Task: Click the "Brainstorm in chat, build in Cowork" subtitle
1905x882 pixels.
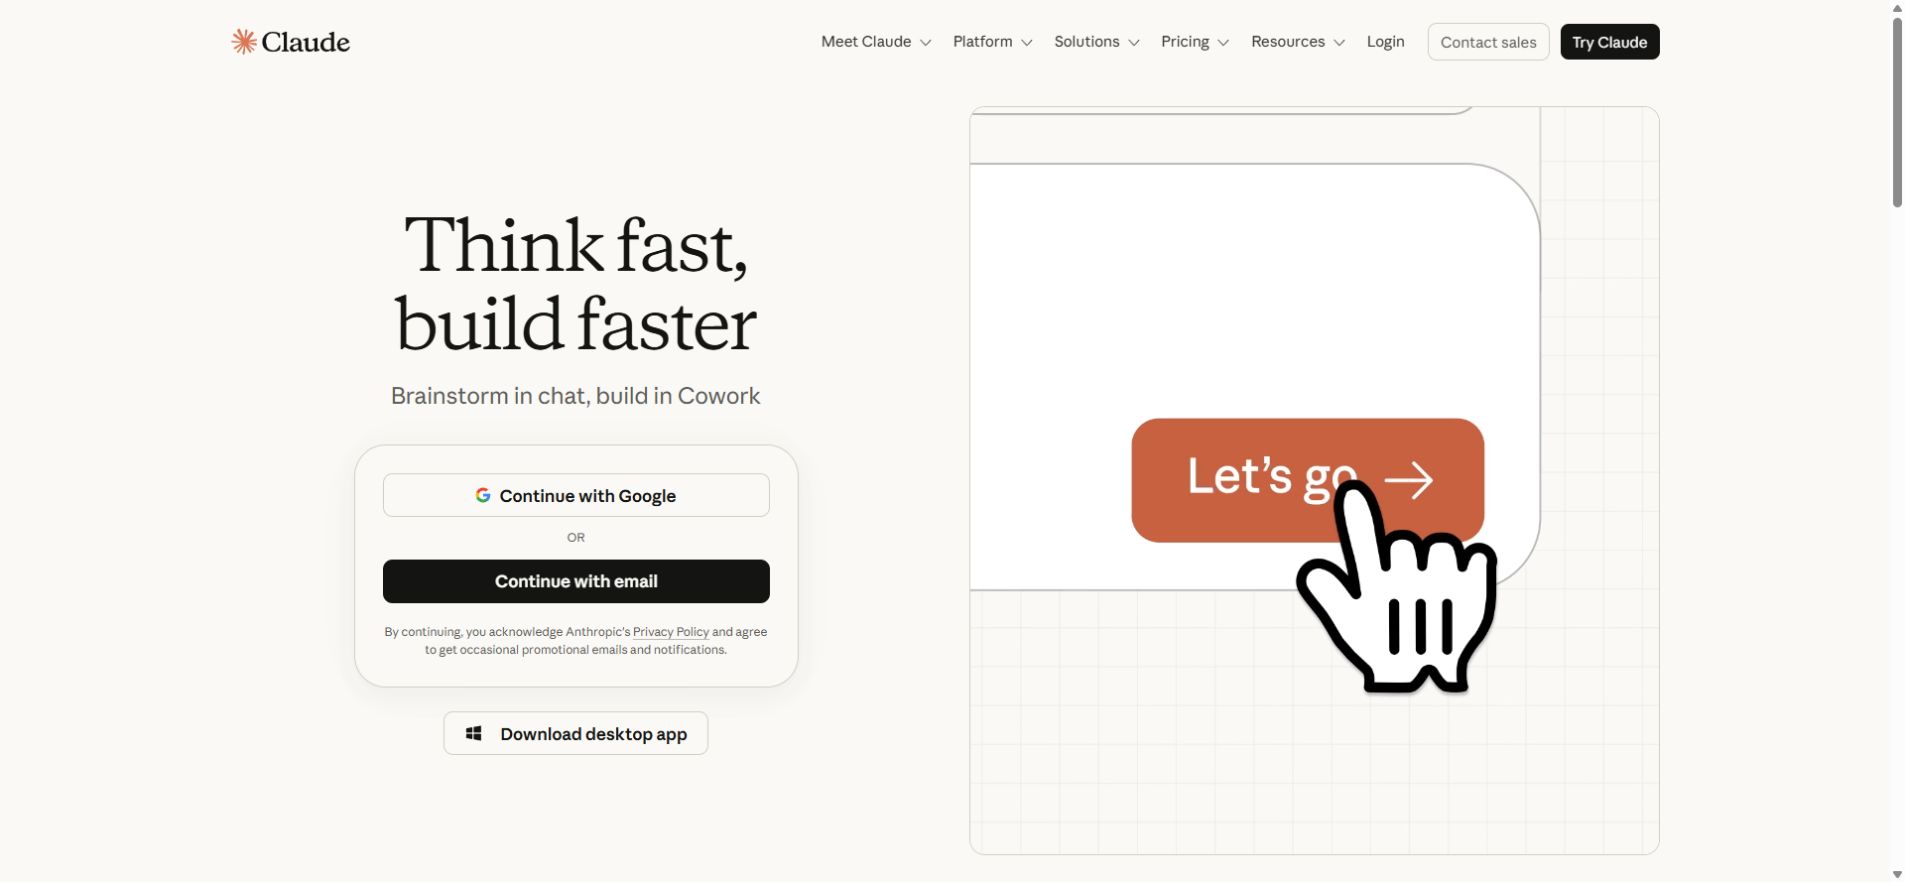Action: (576, 396)
